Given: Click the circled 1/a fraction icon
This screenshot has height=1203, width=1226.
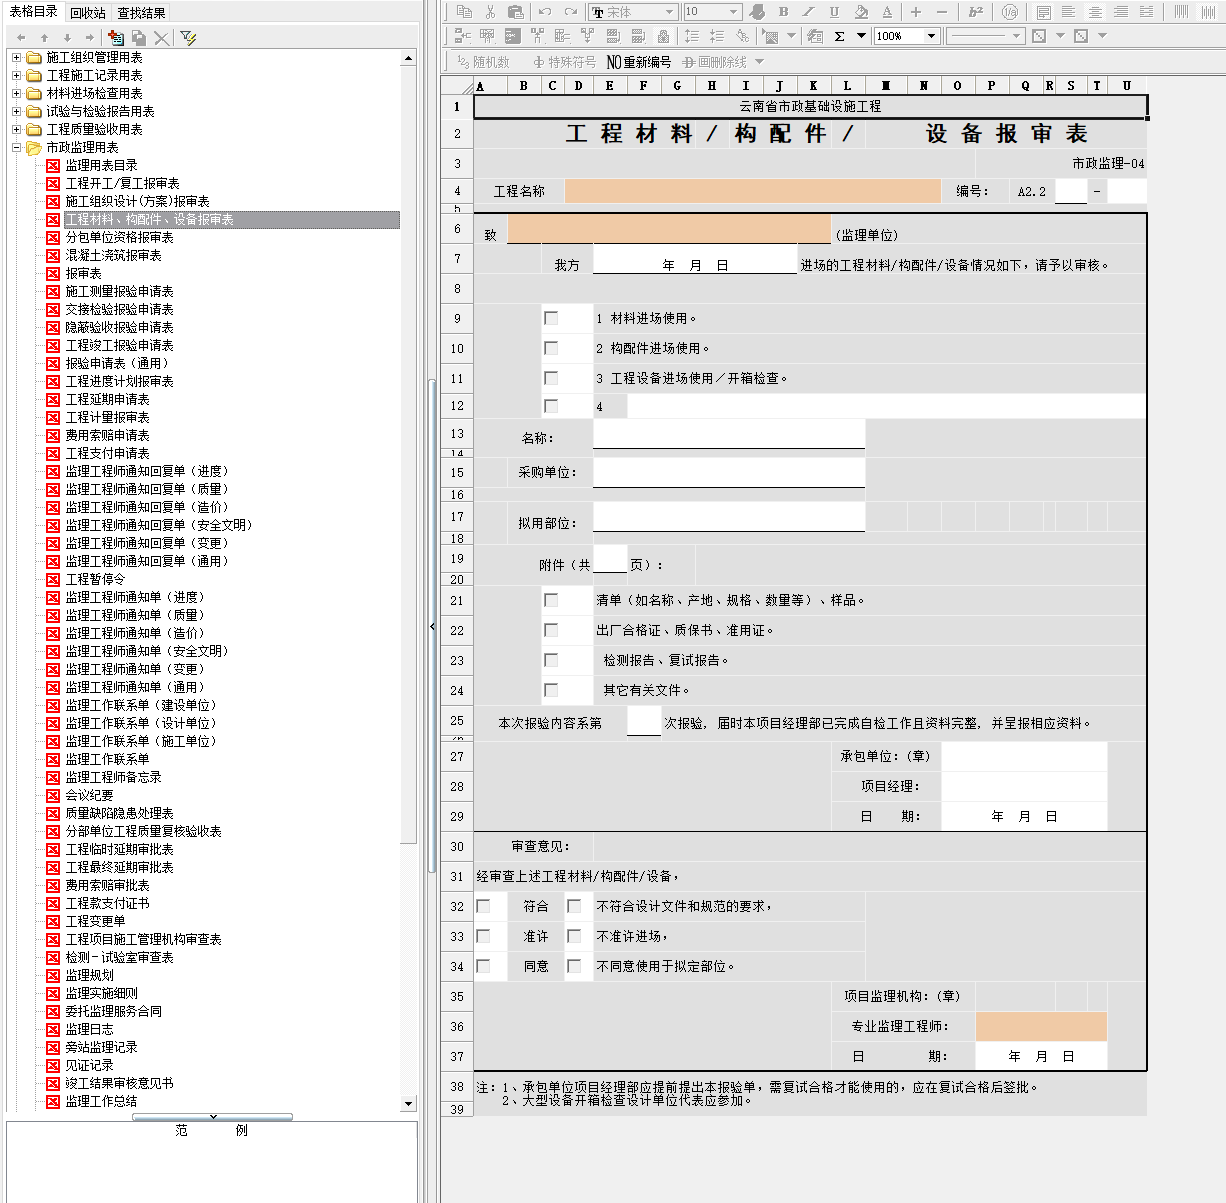Looking at the screenshot, I should pyautogui.click(x=1010, y=12).
